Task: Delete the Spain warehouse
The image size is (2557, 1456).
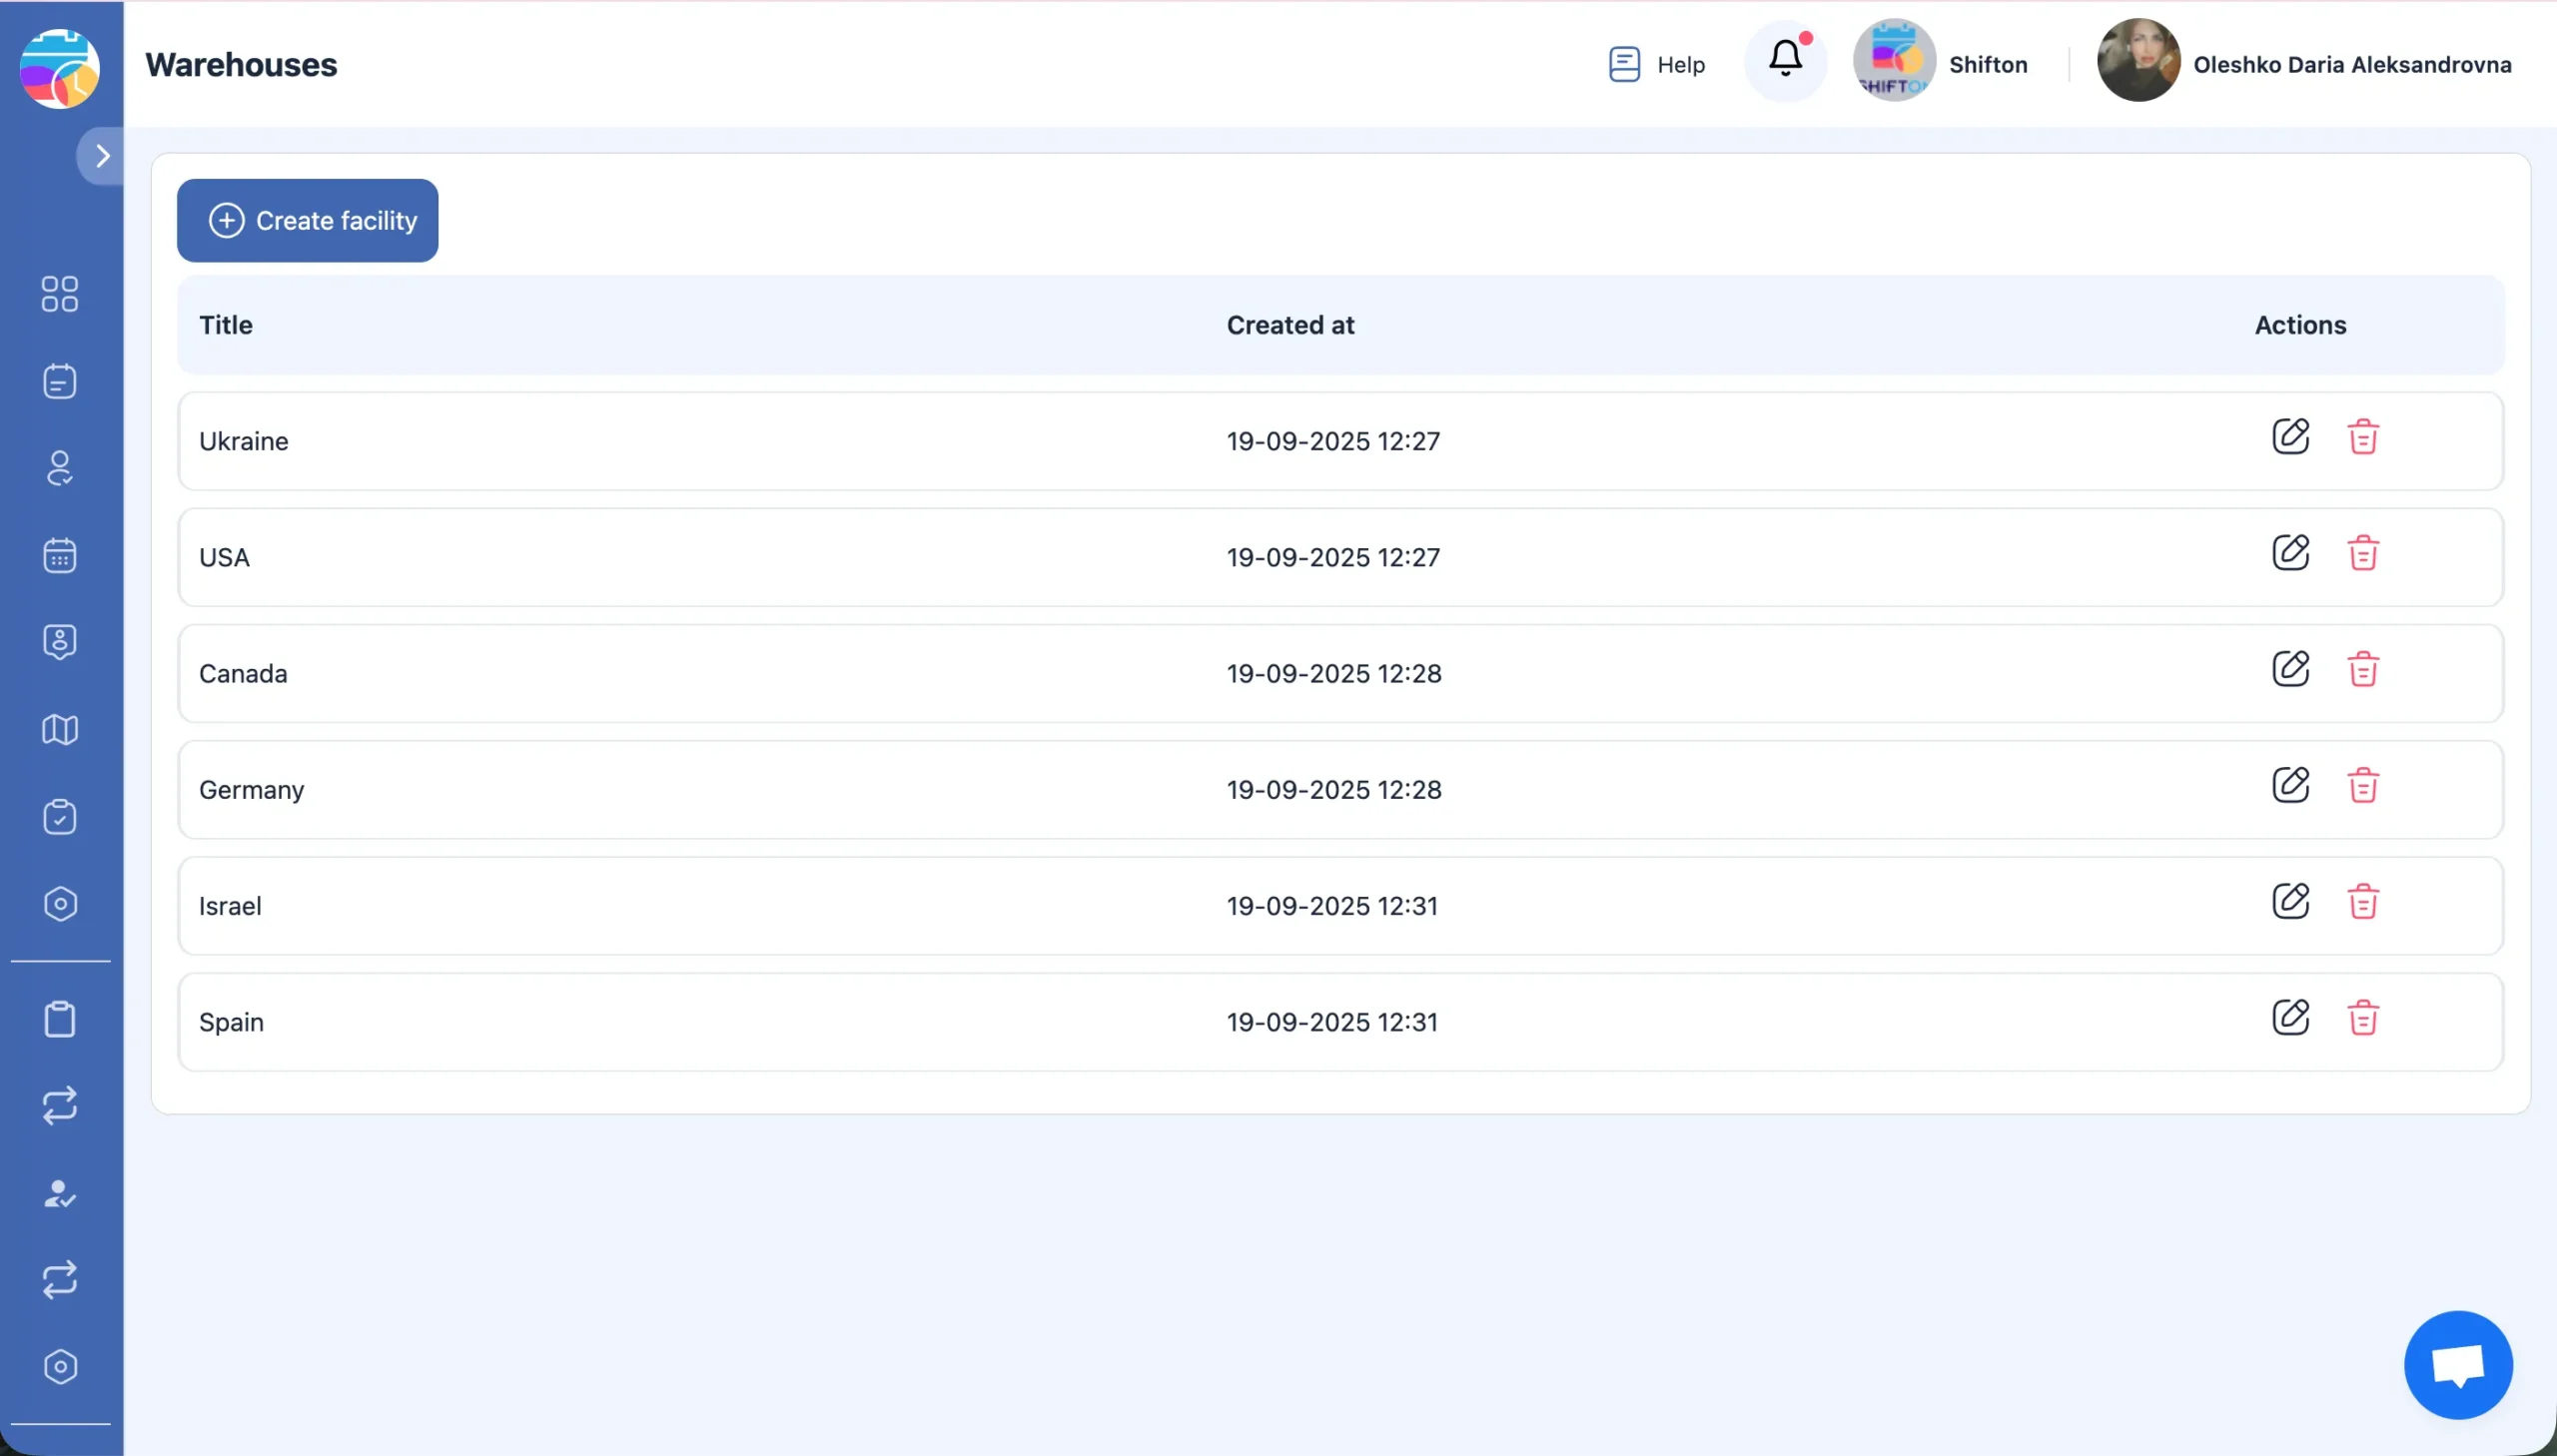Action: coord(2362,1018)
